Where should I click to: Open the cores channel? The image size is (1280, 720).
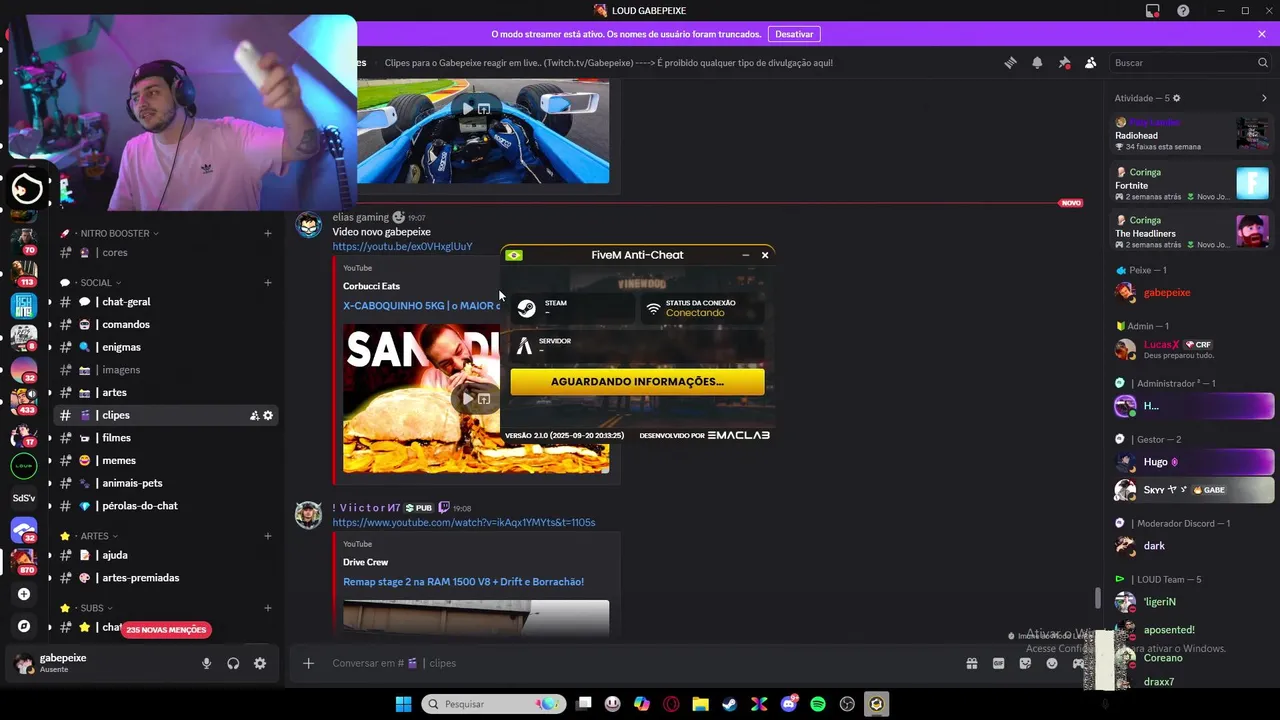[x=165, y=253]
